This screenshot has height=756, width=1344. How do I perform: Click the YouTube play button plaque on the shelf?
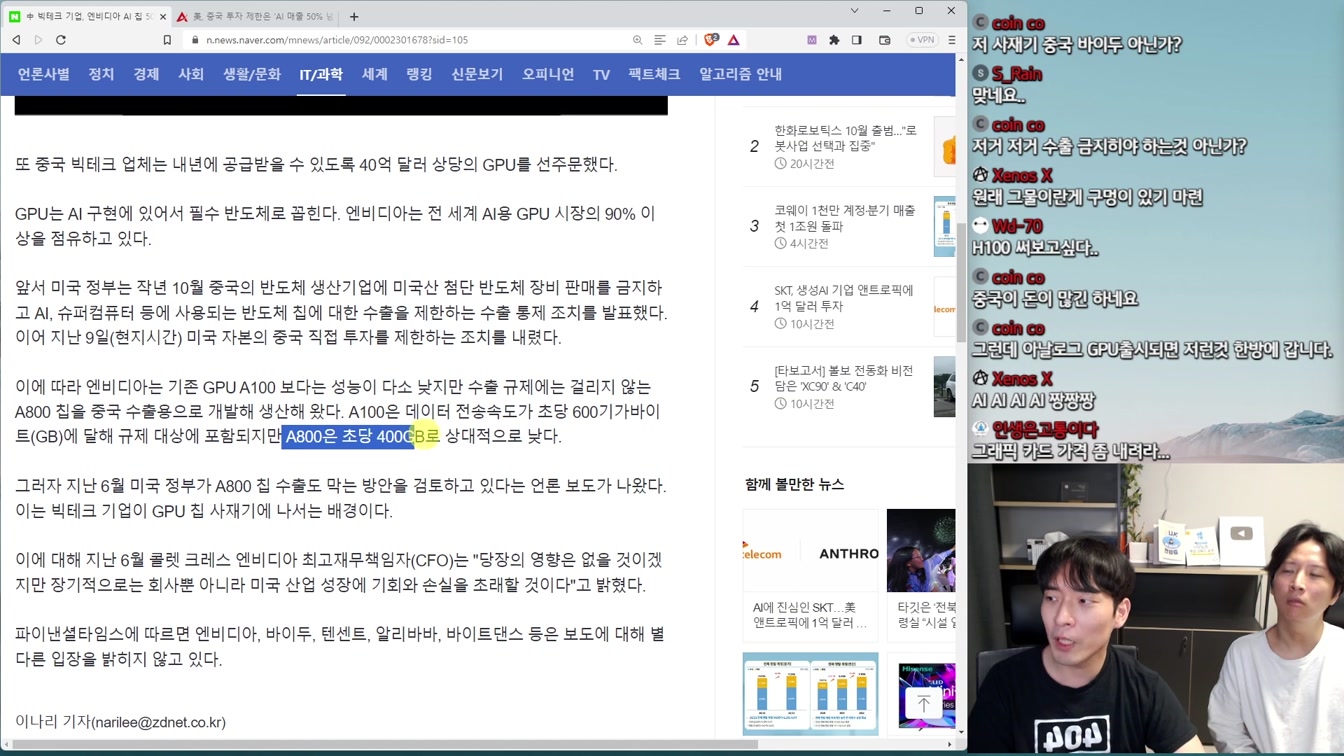pyautogui.click(x=1241, y=534)
